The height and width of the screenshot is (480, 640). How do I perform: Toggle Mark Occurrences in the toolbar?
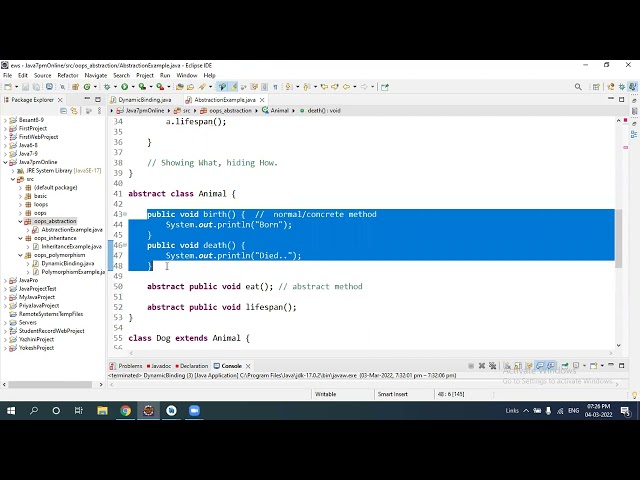(x=234, y=87)
